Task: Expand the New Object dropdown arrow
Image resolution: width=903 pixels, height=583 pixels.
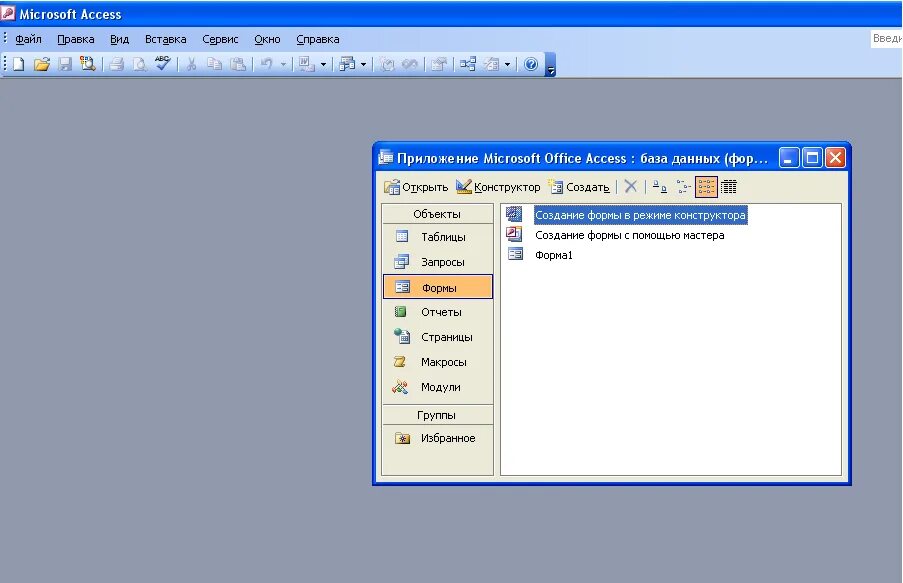Action: (507, 64)
